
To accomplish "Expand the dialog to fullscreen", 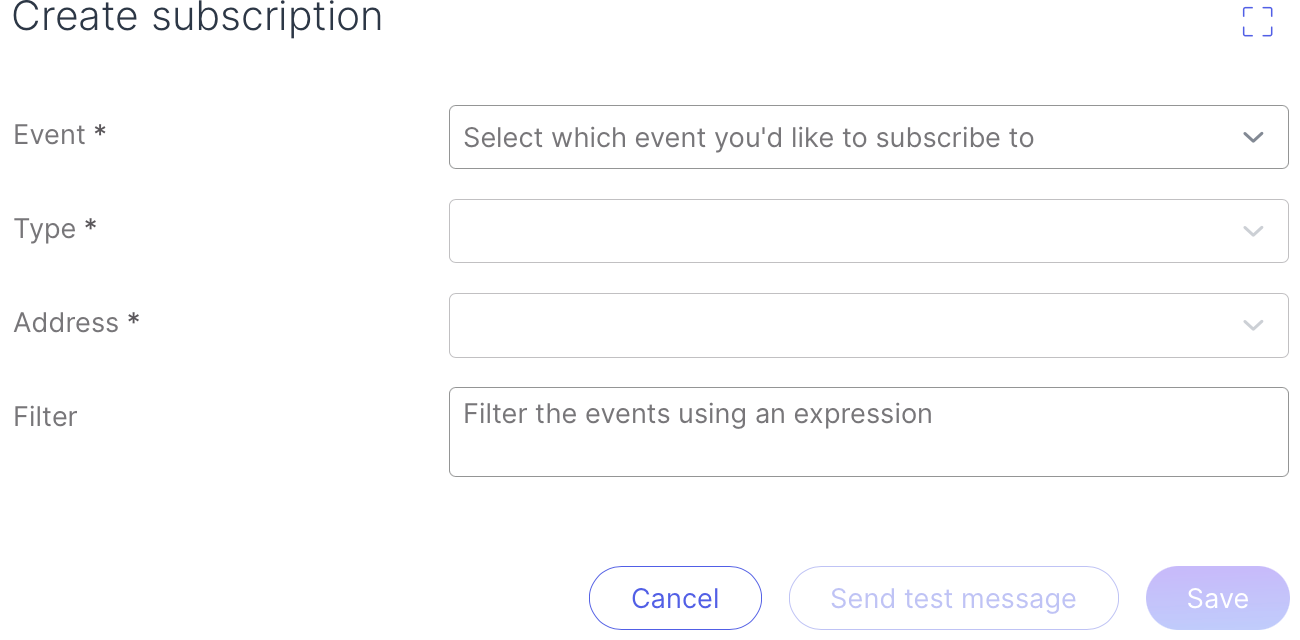I will [1257, 21].
